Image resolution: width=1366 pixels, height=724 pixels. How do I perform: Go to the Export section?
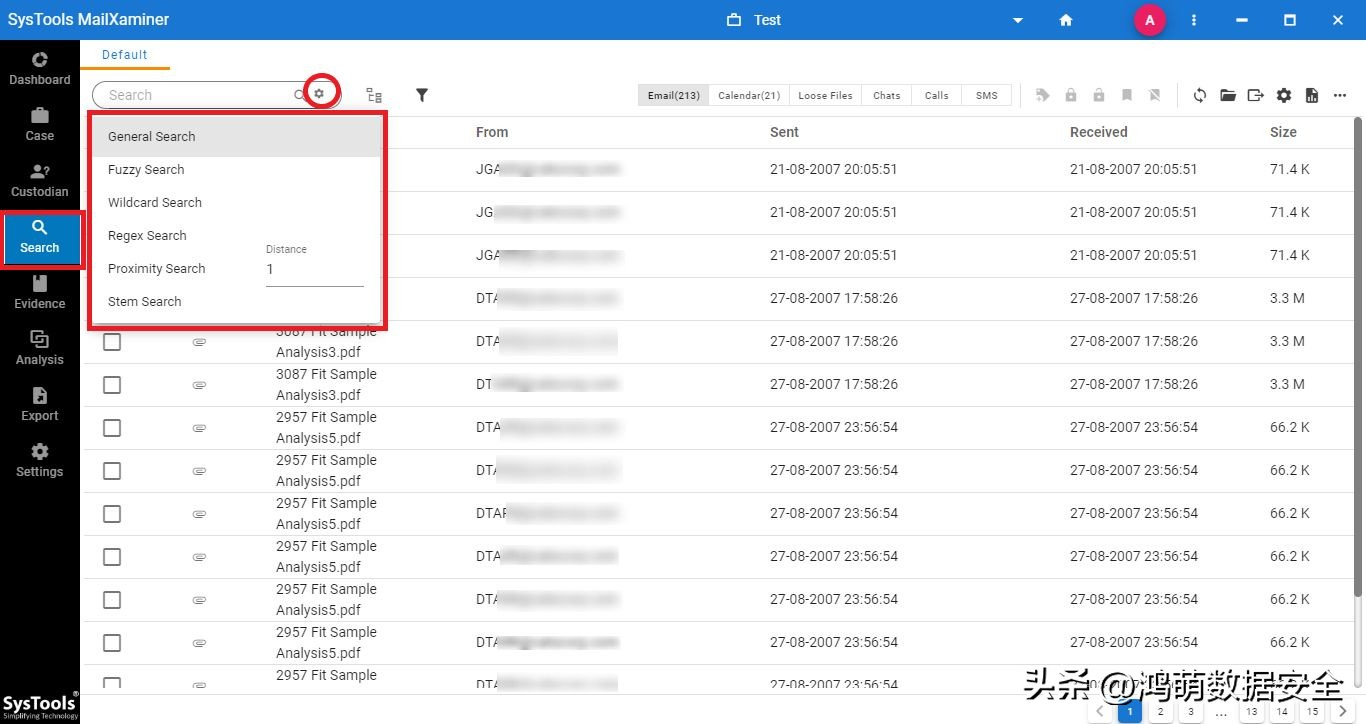pos(40,405)
